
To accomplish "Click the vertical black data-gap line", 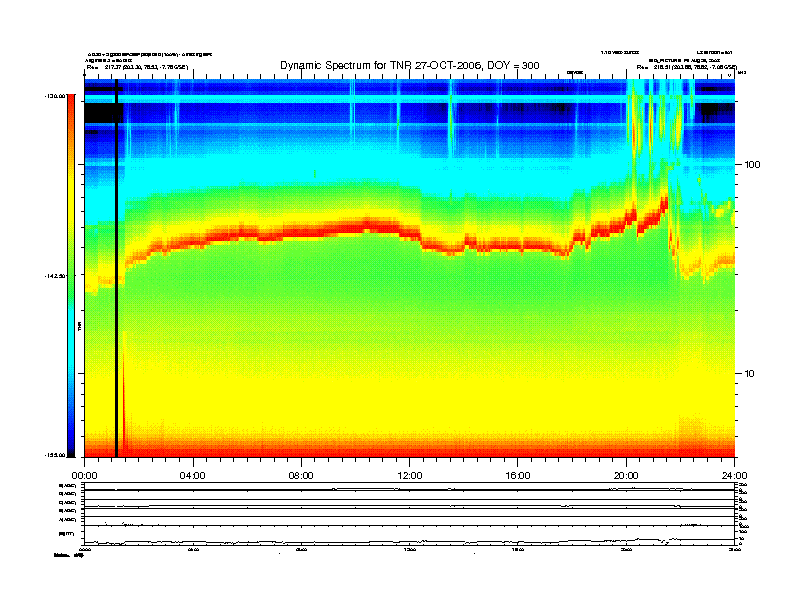I will coord(117,268).
